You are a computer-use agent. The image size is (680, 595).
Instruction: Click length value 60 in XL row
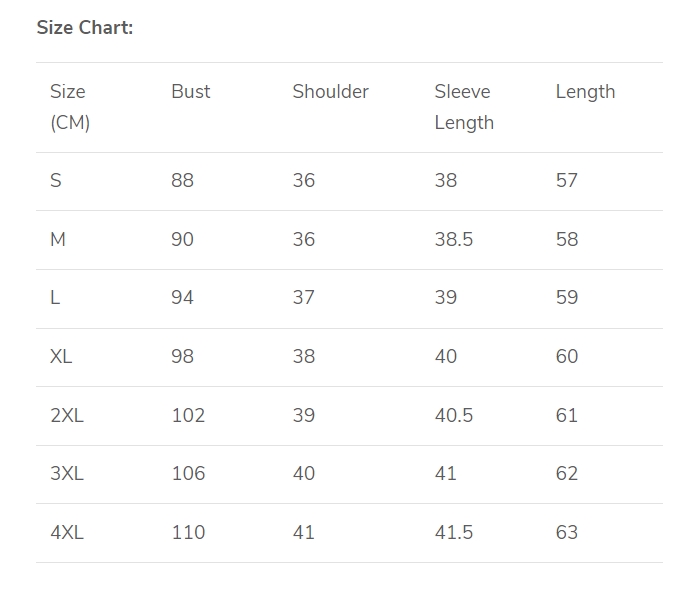tap(567, 357)
